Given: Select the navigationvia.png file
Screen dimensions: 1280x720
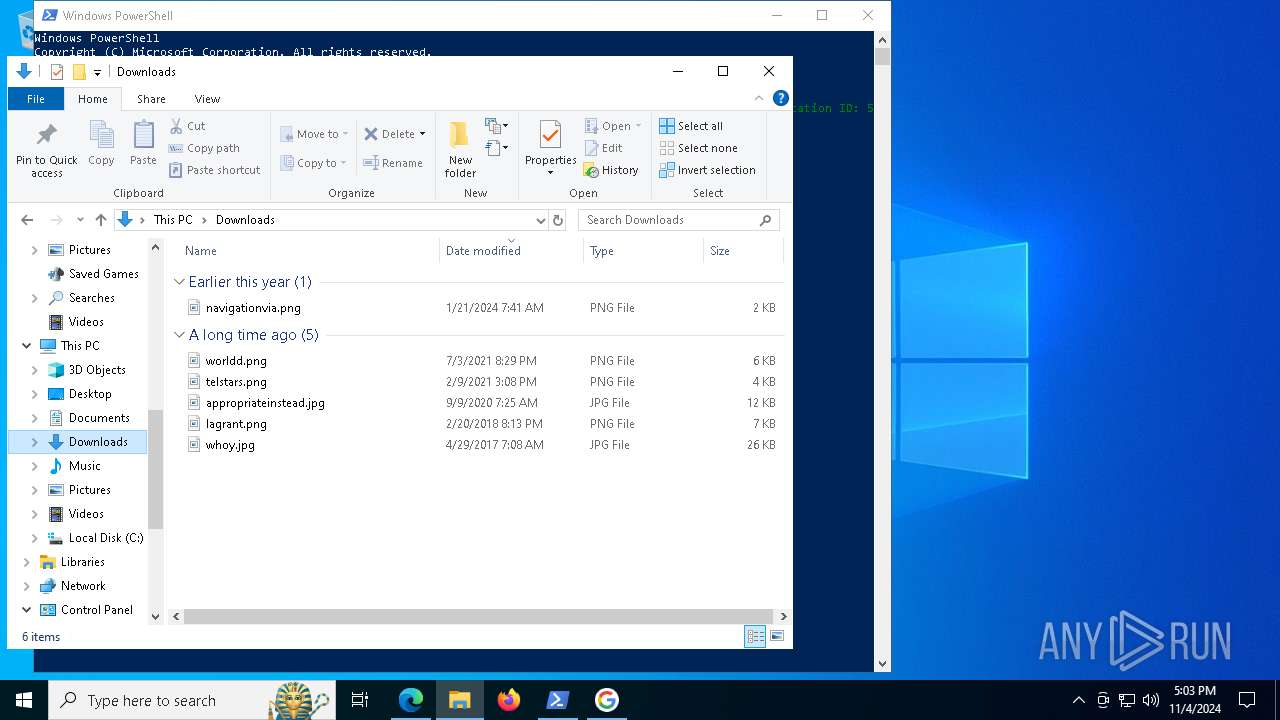Looking at the screenshot, I should click(253, 308).
